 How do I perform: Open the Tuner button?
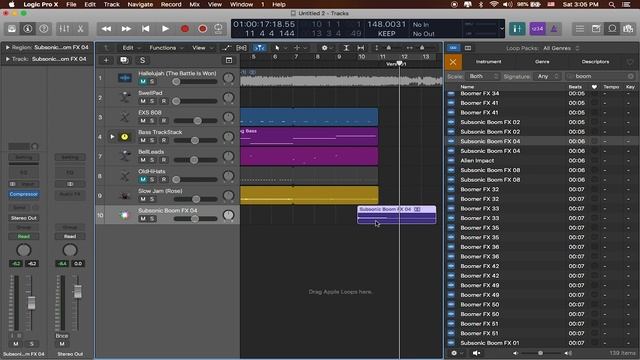click(517, 29)
